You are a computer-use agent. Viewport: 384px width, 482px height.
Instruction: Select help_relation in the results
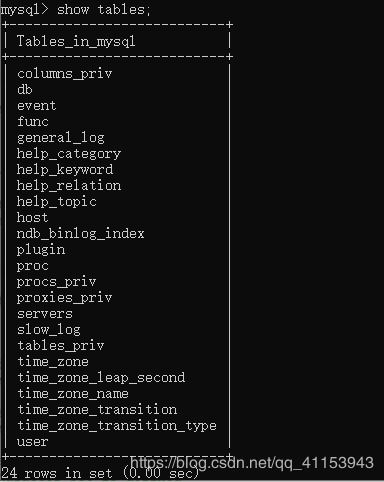69,186
